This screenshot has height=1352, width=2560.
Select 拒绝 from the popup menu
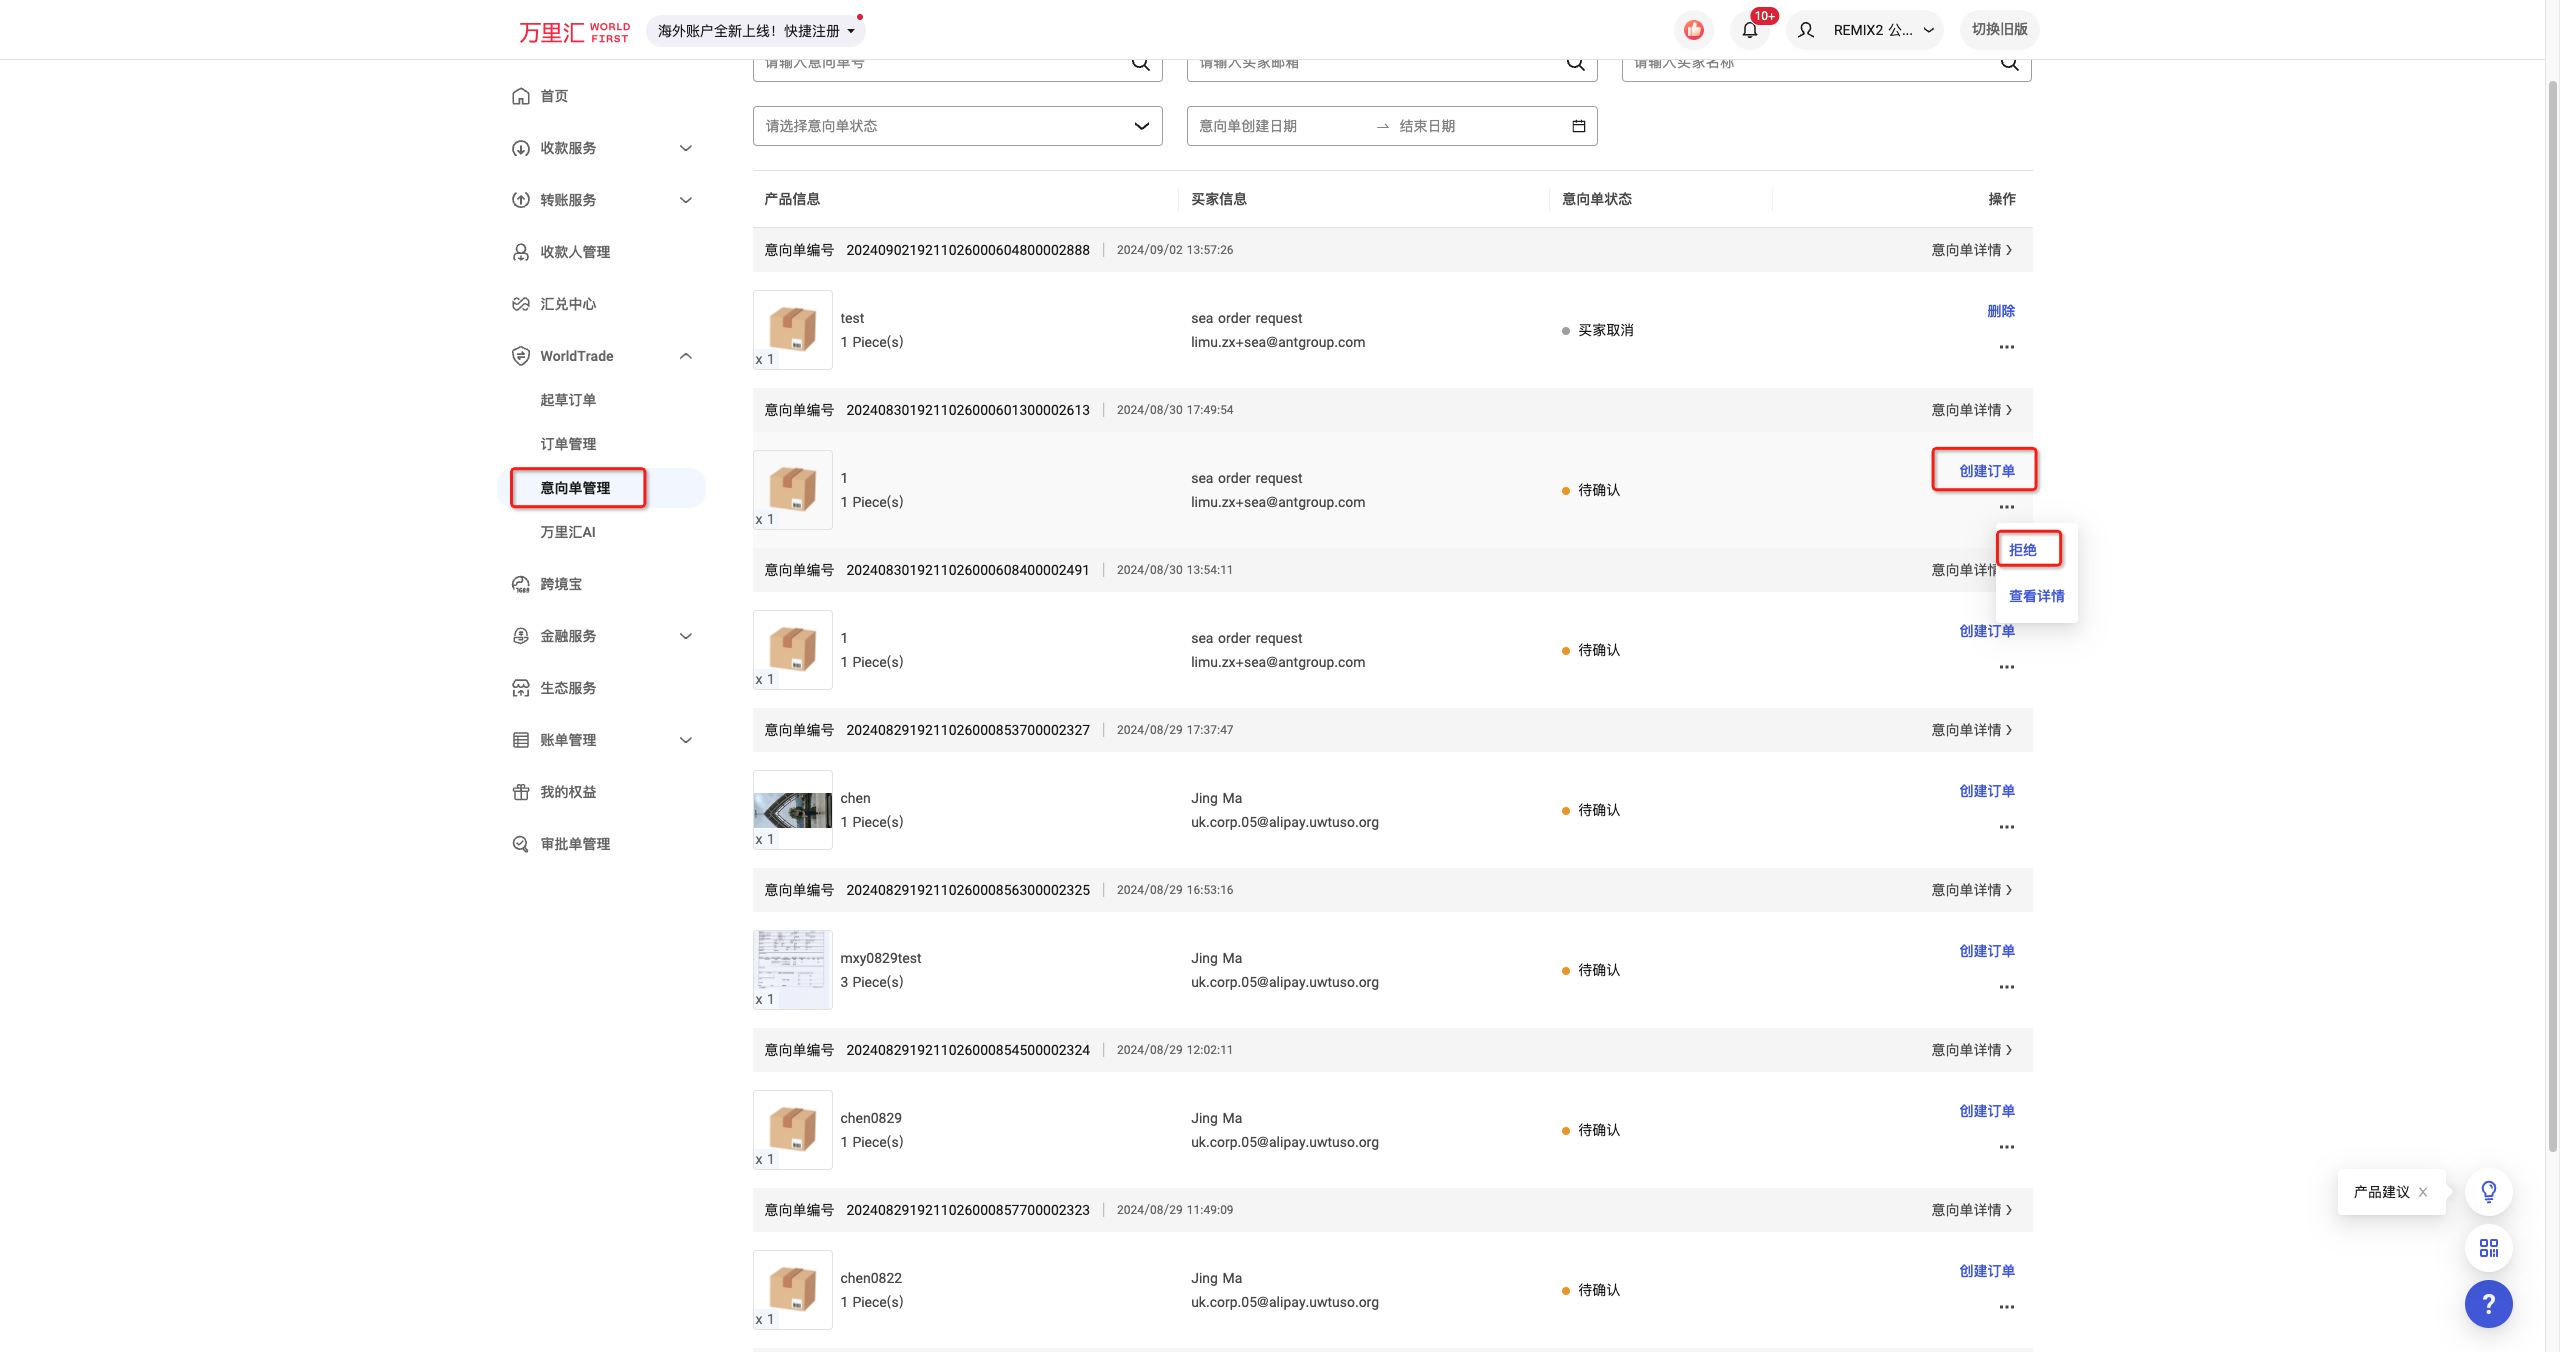(x=2023, y=550)
